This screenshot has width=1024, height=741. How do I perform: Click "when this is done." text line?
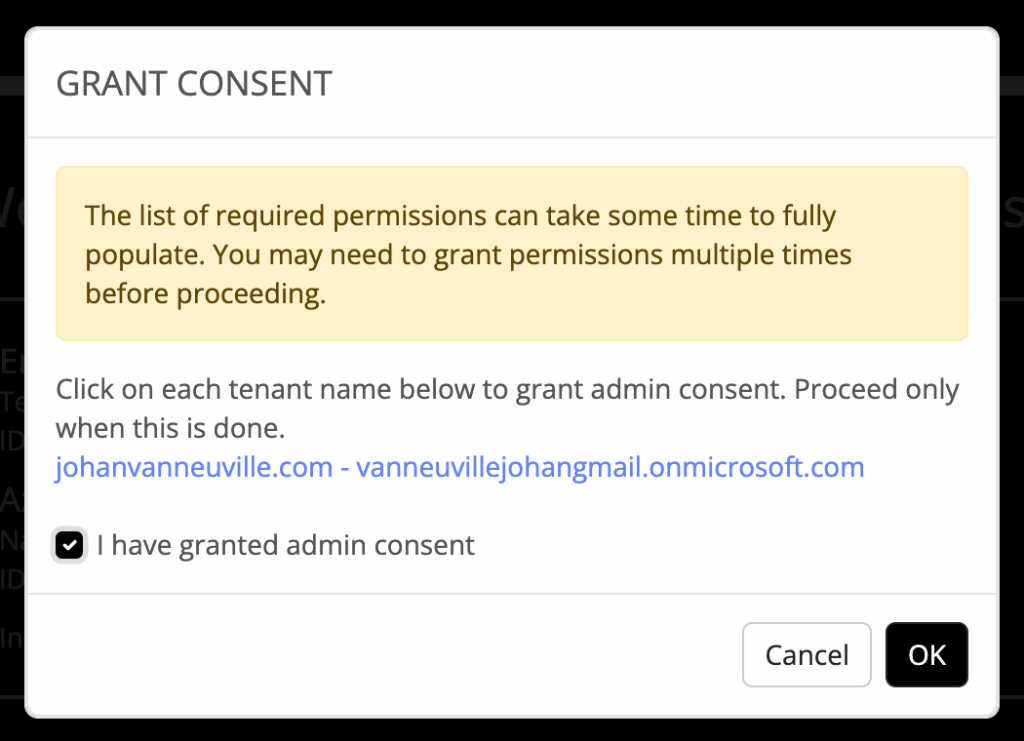(x=170, y=429)
